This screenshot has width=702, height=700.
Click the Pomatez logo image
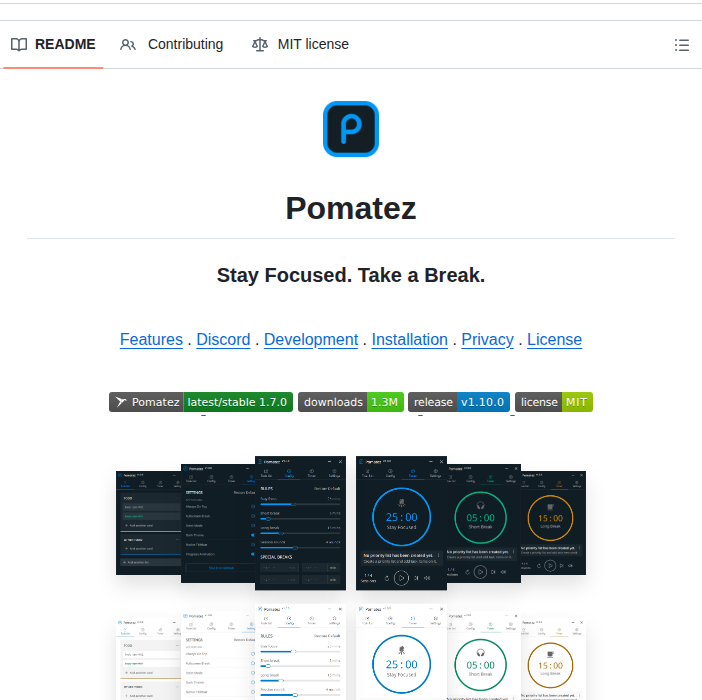[x=351, y=129]
